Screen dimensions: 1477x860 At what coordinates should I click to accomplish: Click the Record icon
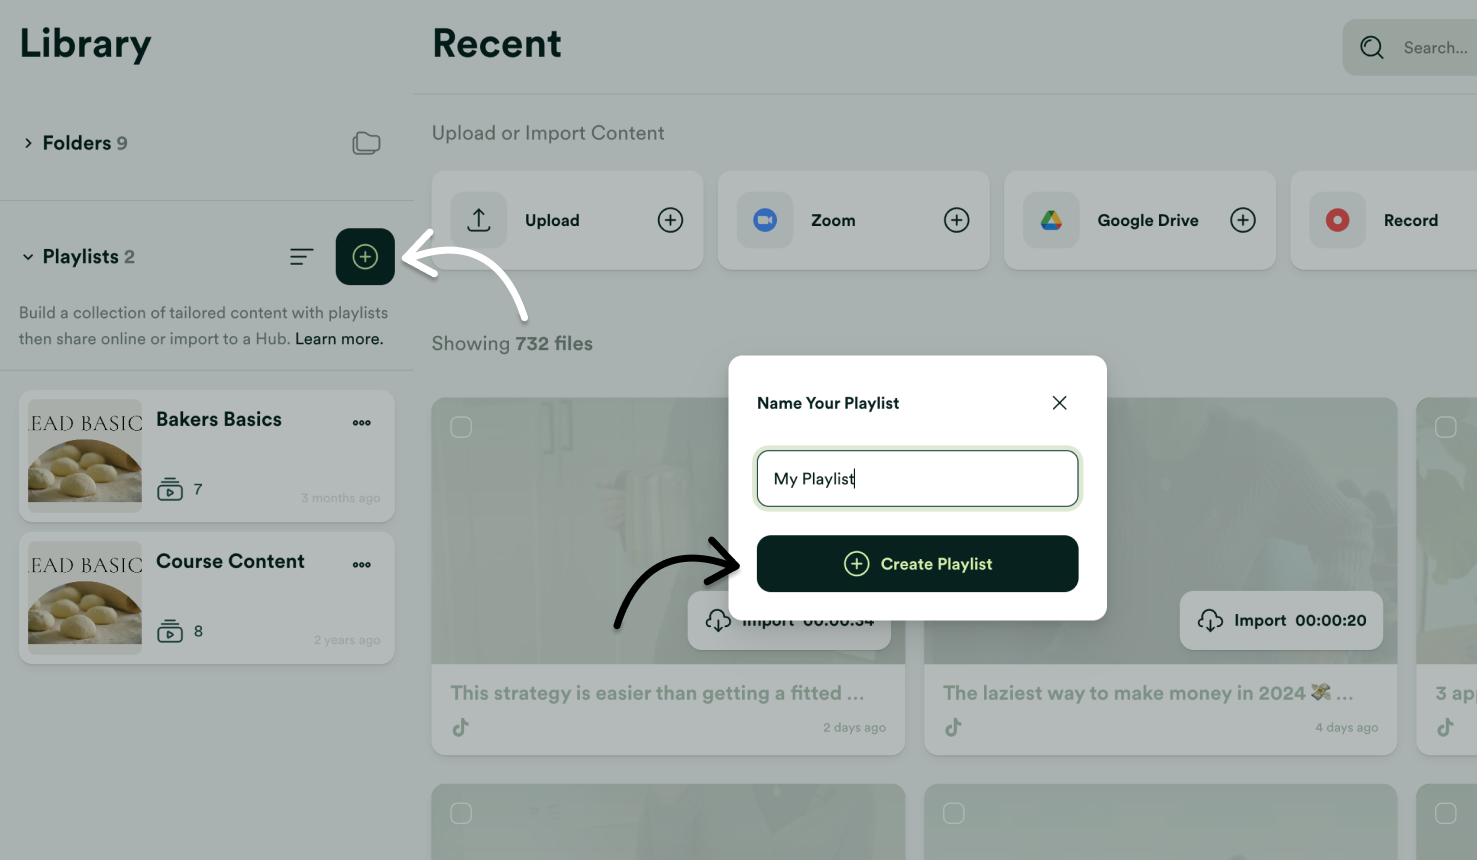1337,220
